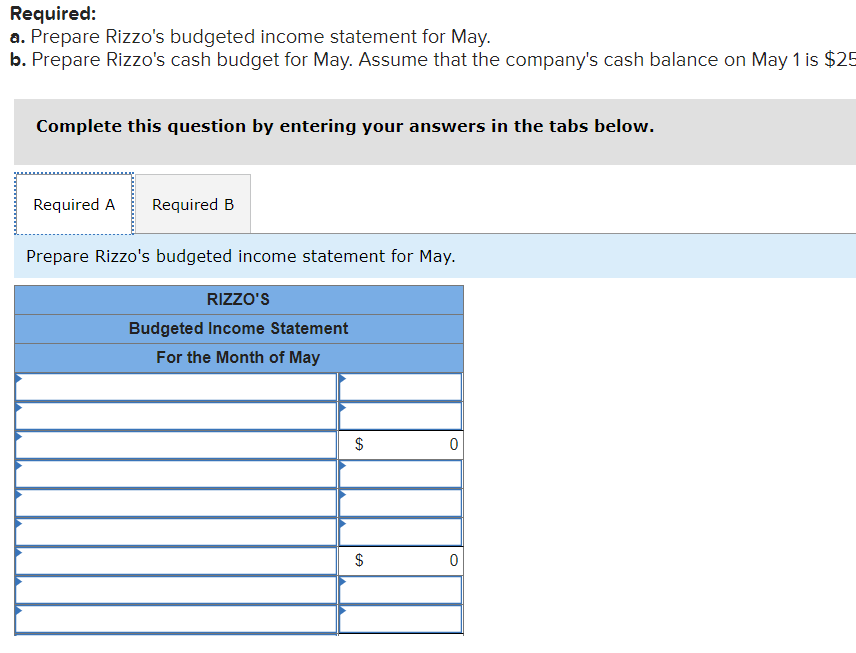Open the fifth row label dropdown triangle
Screen dimensions: 856x653
click(x=17, y=496)
